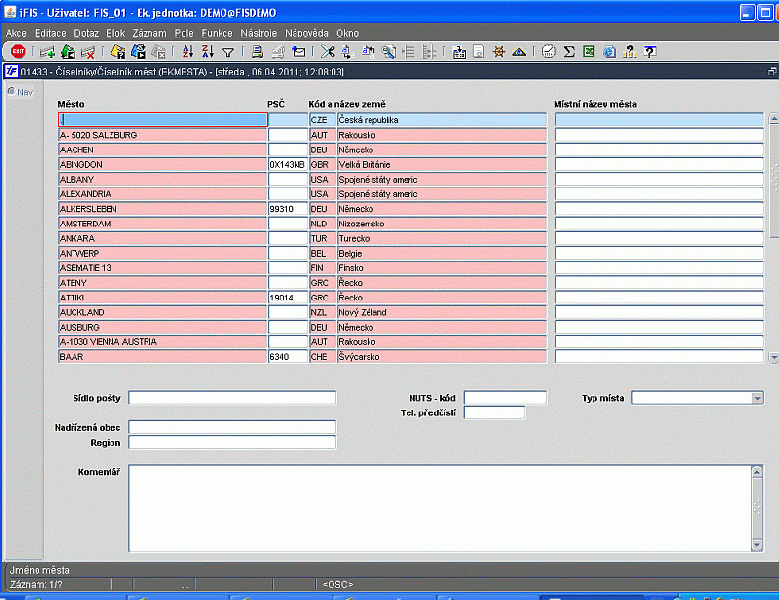Select the AMSTERDAM city cell
This screenshot has height=600, width=779.
162,224
